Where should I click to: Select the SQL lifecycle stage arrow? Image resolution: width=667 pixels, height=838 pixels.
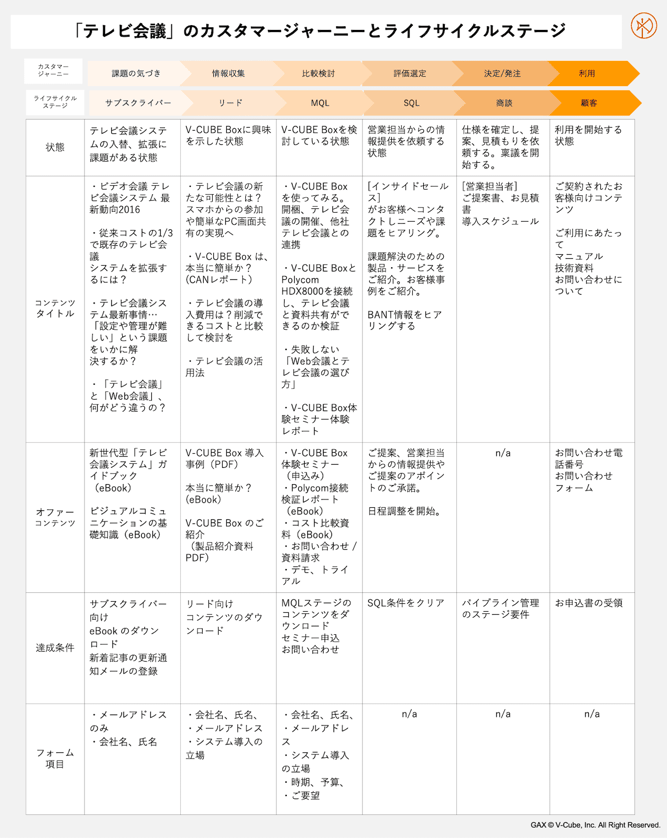(x=412, y=103)
